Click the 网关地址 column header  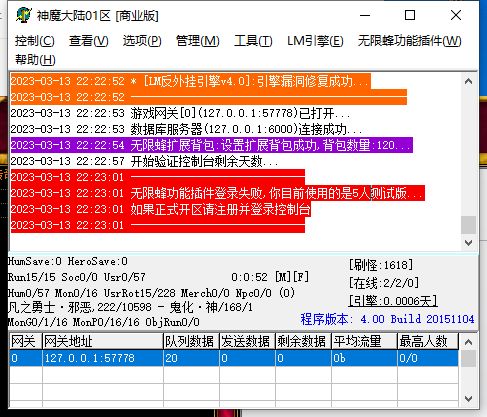coord(103,341)
